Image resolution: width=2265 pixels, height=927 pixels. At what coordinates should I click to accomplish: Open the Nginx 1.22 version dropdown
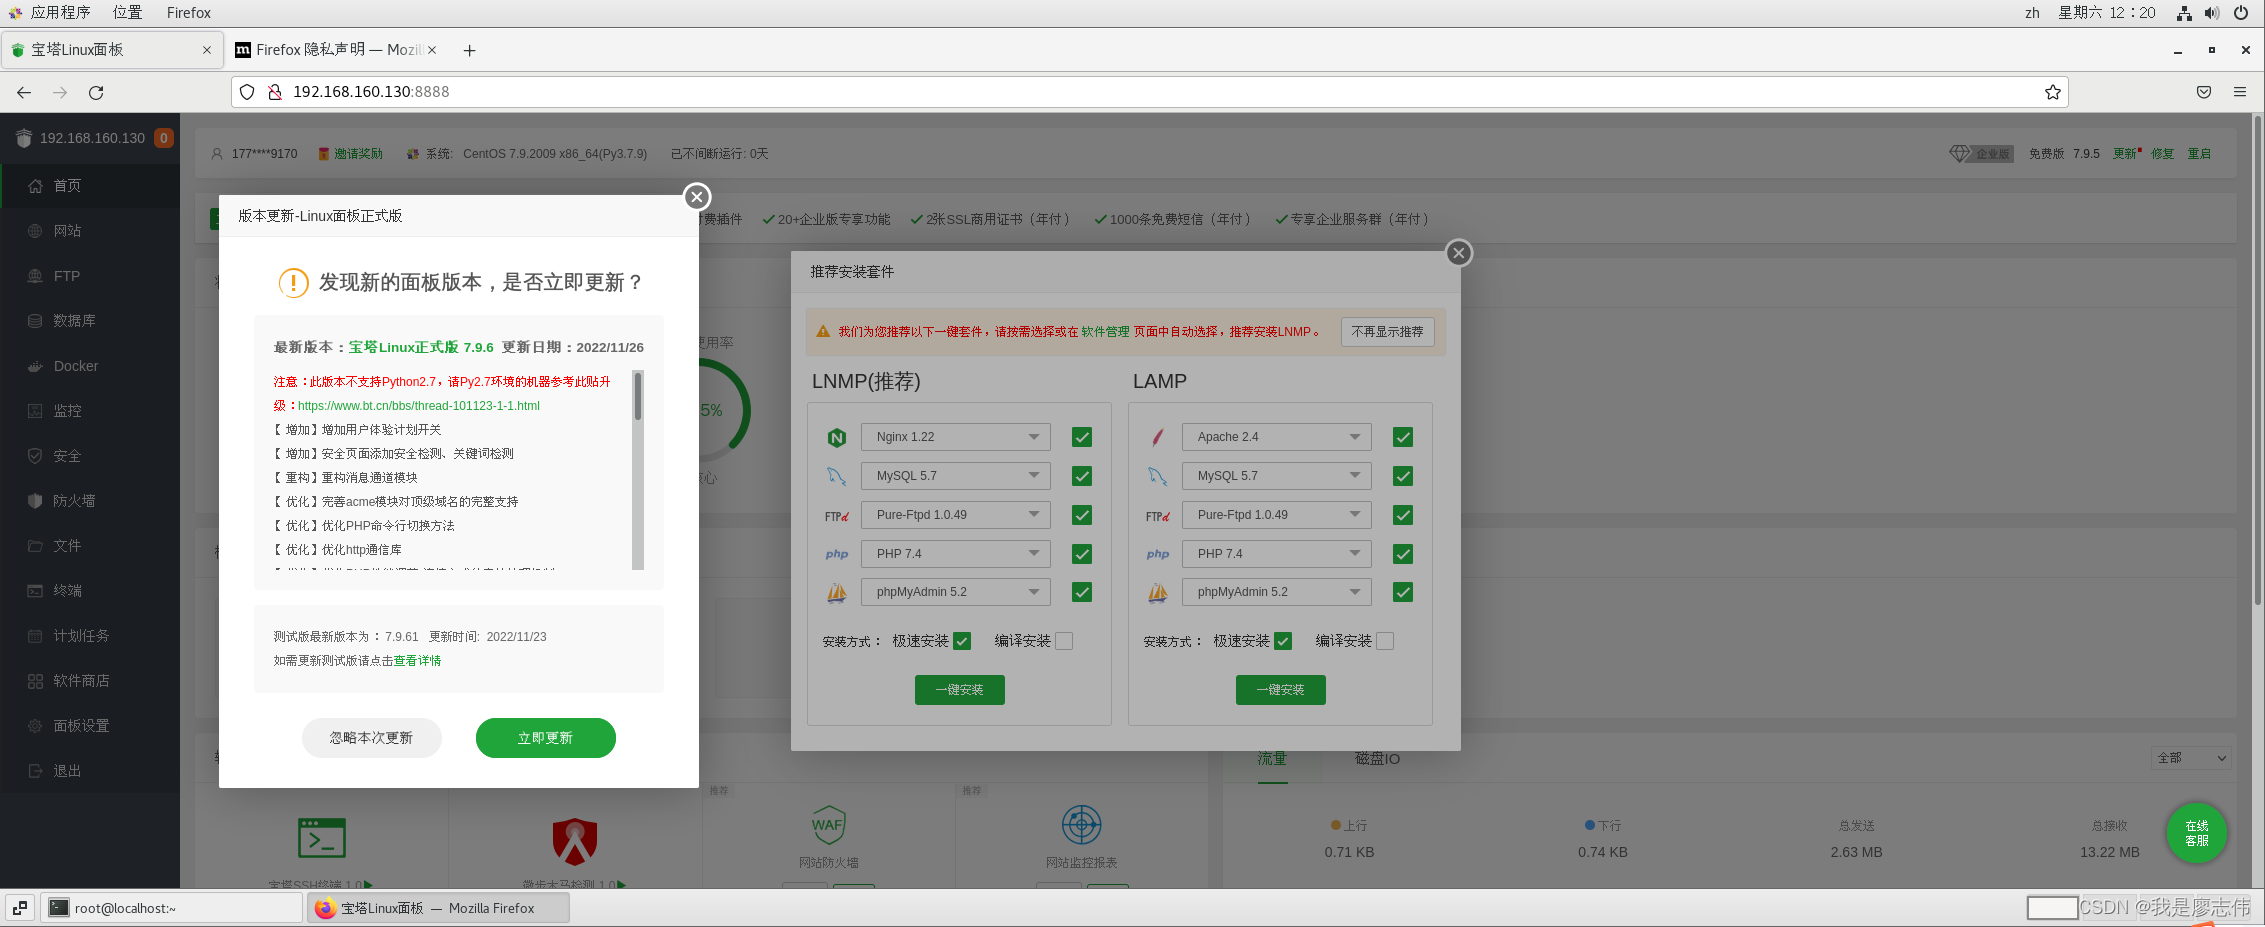click(x=956, y=437)
